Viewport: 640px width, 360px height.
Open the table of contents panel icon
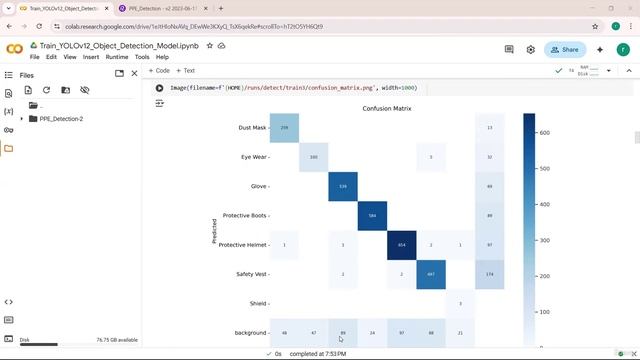point(9,75)
